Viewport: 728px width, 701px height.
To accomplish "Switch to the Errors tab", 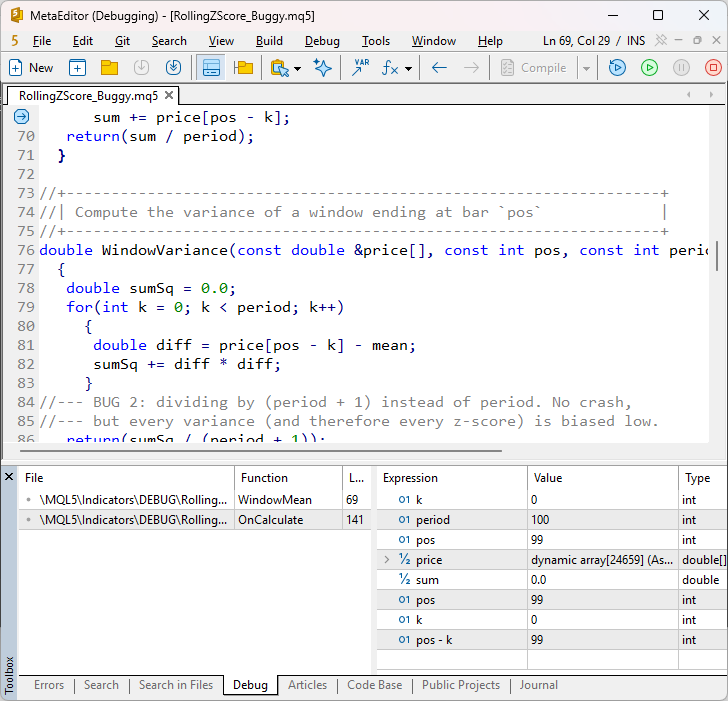I will (x=49, y=685).
